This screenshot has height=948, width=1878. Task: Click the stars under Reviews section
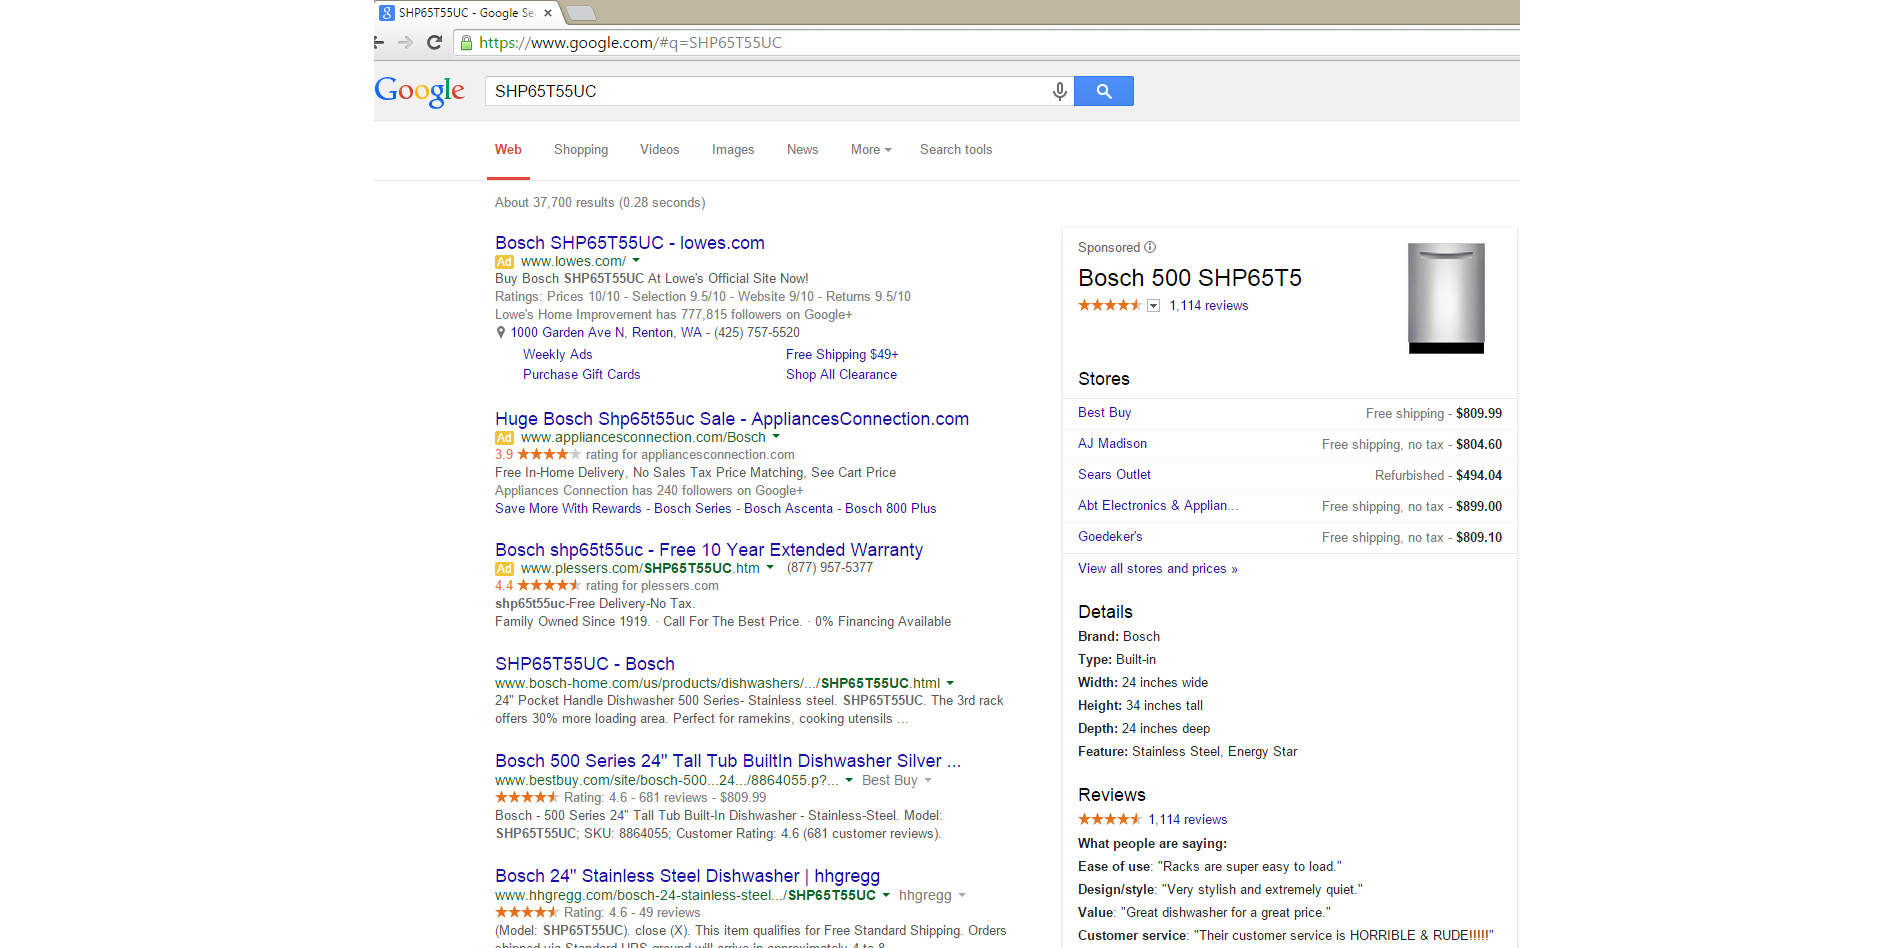pyautogui.click(x=1109, y=819)
